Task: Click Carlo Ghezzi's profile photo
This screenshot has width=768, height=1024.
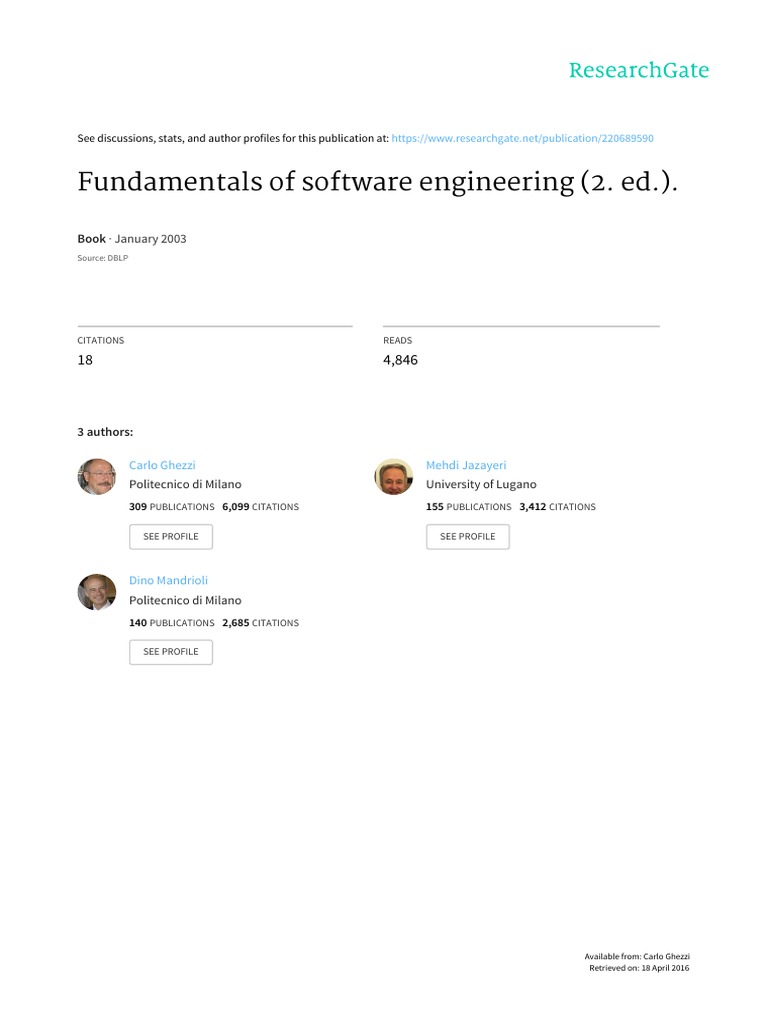Action: coord(97,476)
